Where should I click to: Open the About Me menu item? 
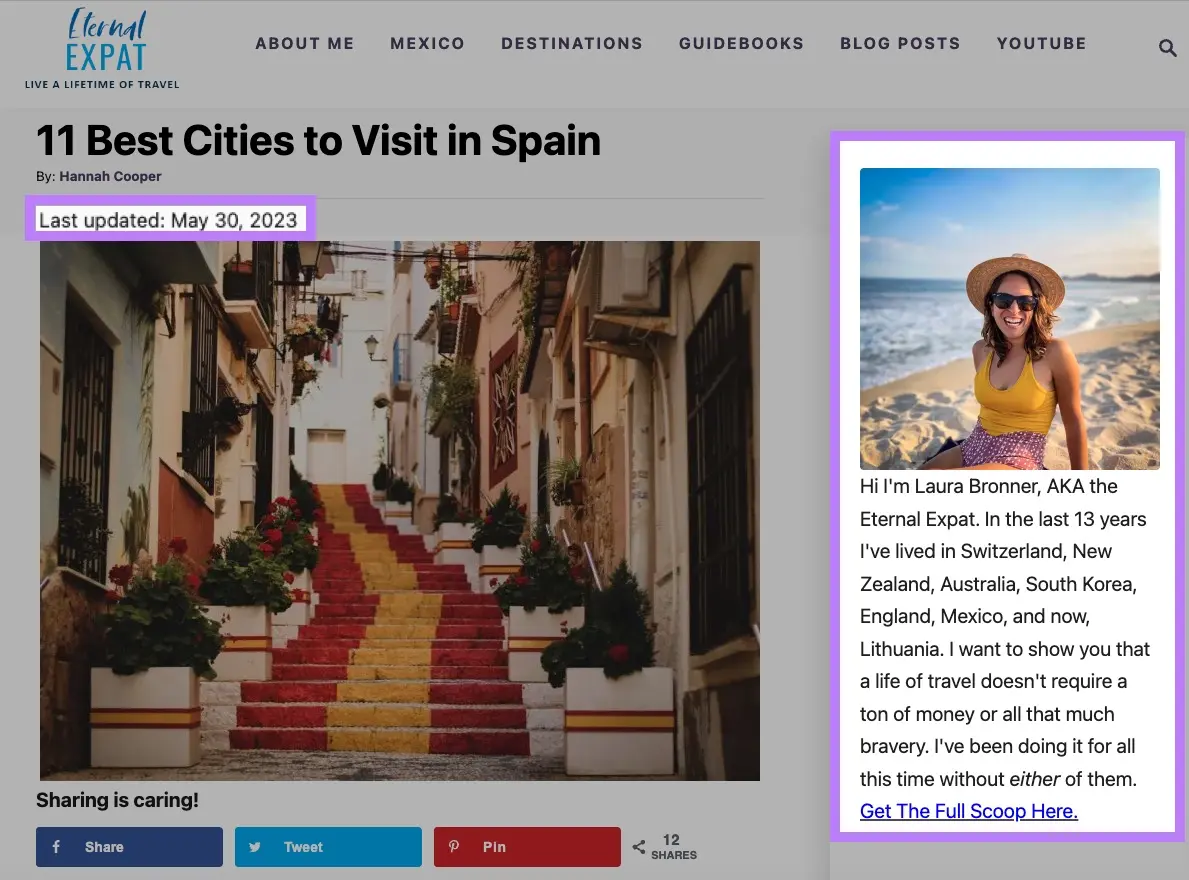[x=305, y=43]
